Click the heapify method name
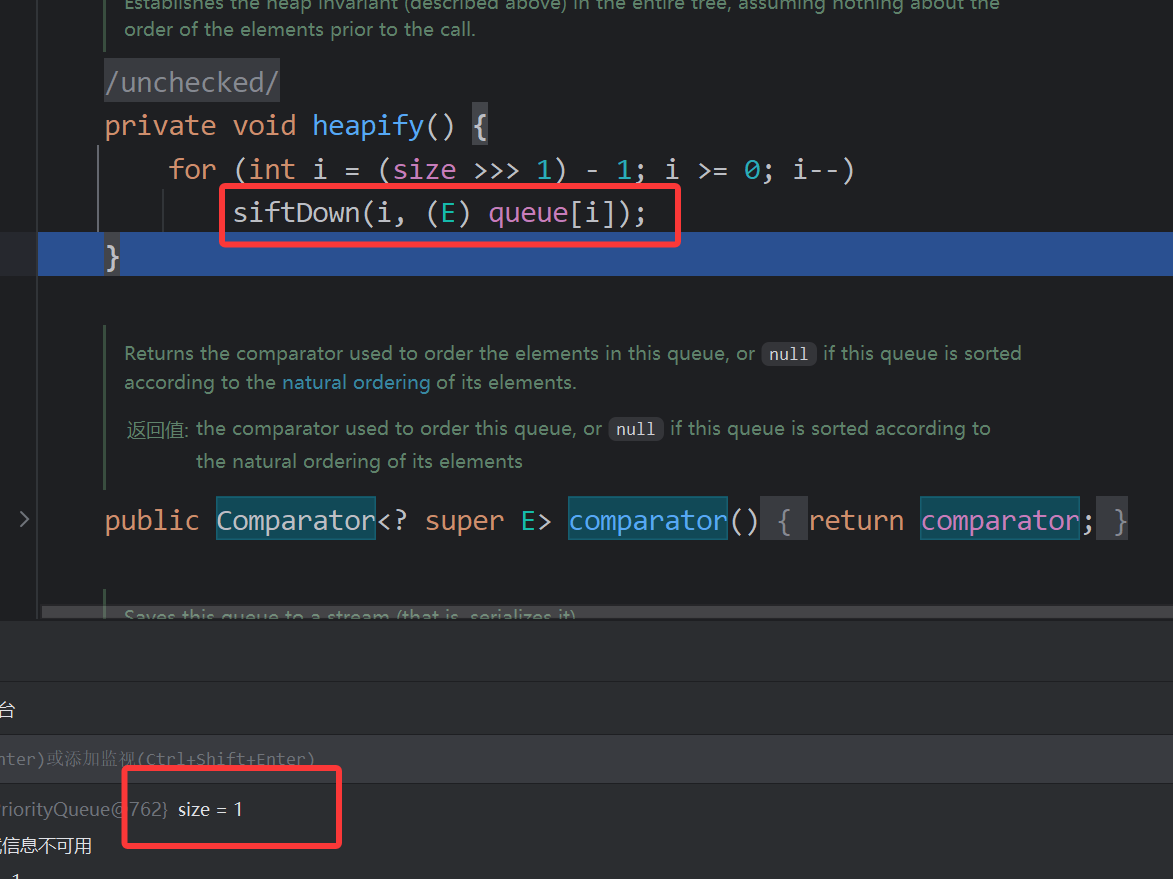 coord(367,126)
